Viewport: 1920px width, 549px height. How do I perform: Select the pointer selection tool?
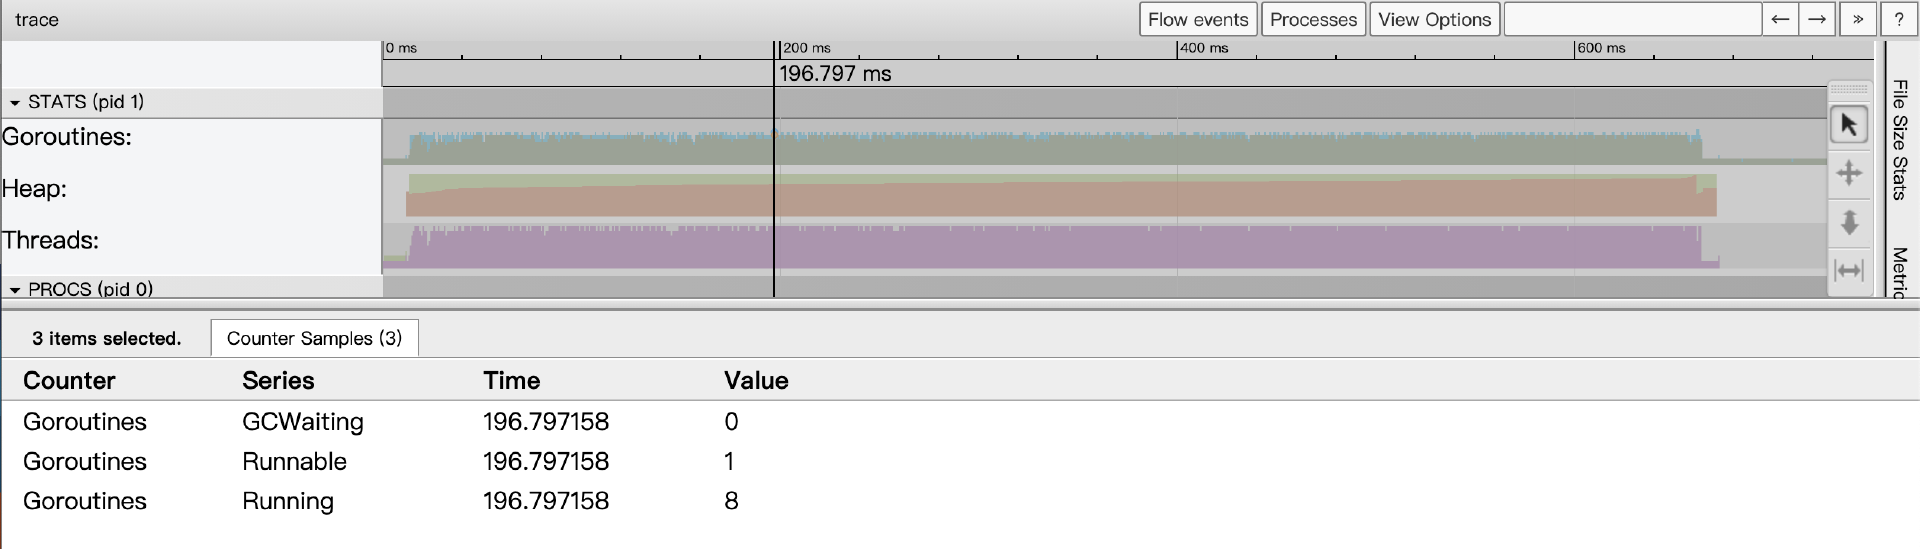click(x=1849, y=125)
